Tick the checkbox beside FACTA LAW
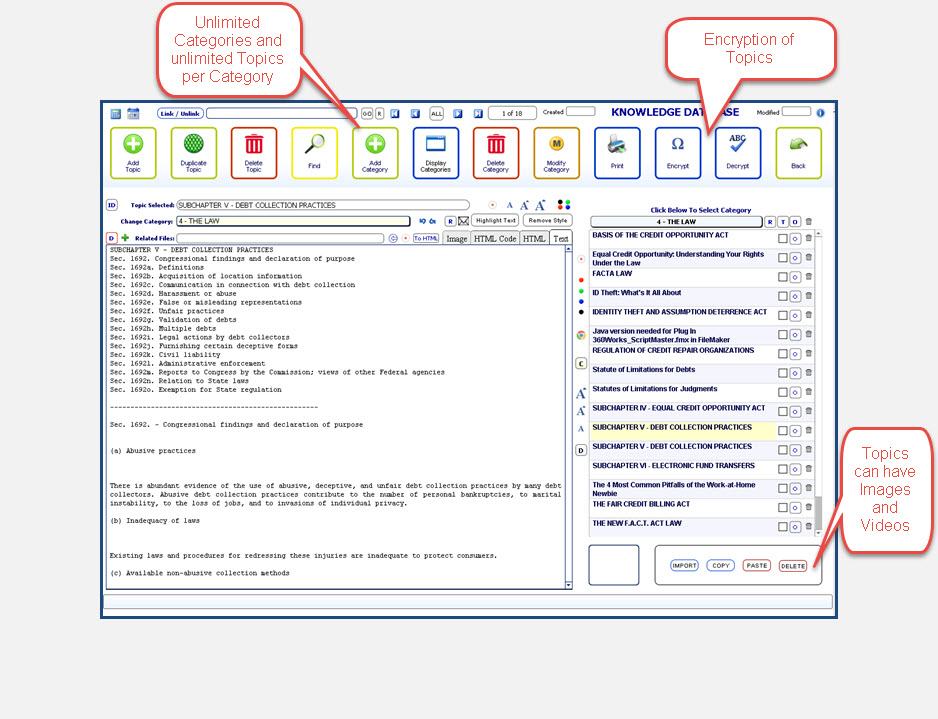This screenshot has width=938, height=719. pos(783,277)
